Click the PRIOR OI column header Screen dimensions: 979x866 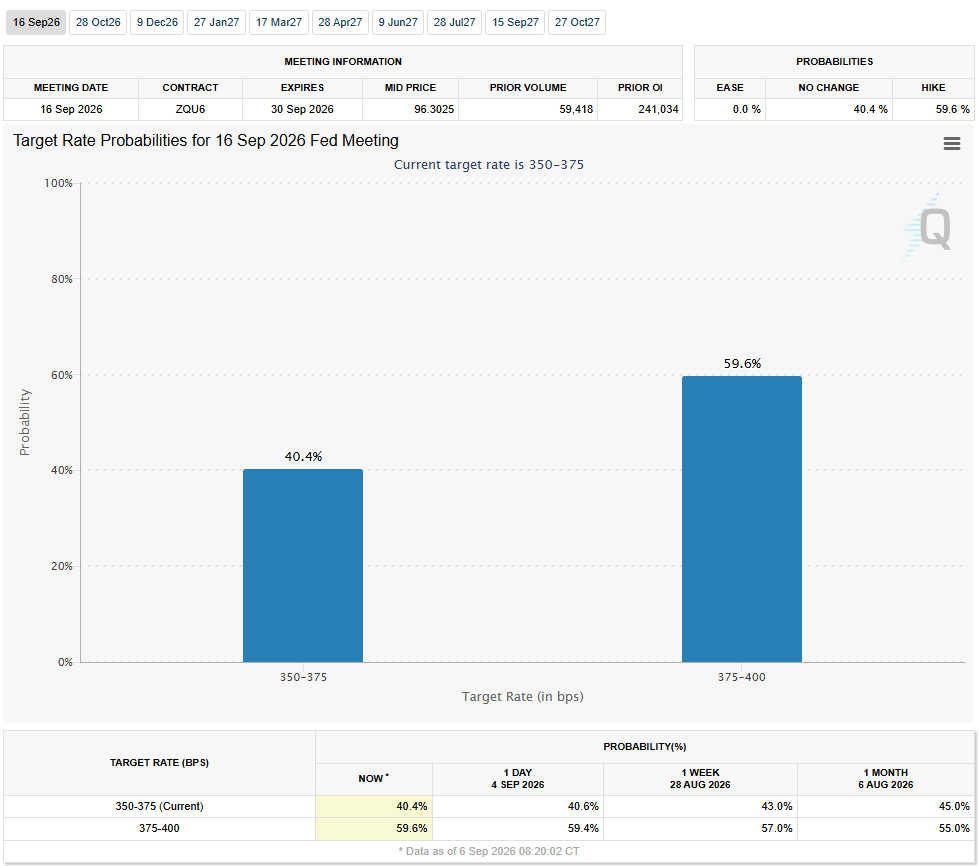(x=640, y=88)
